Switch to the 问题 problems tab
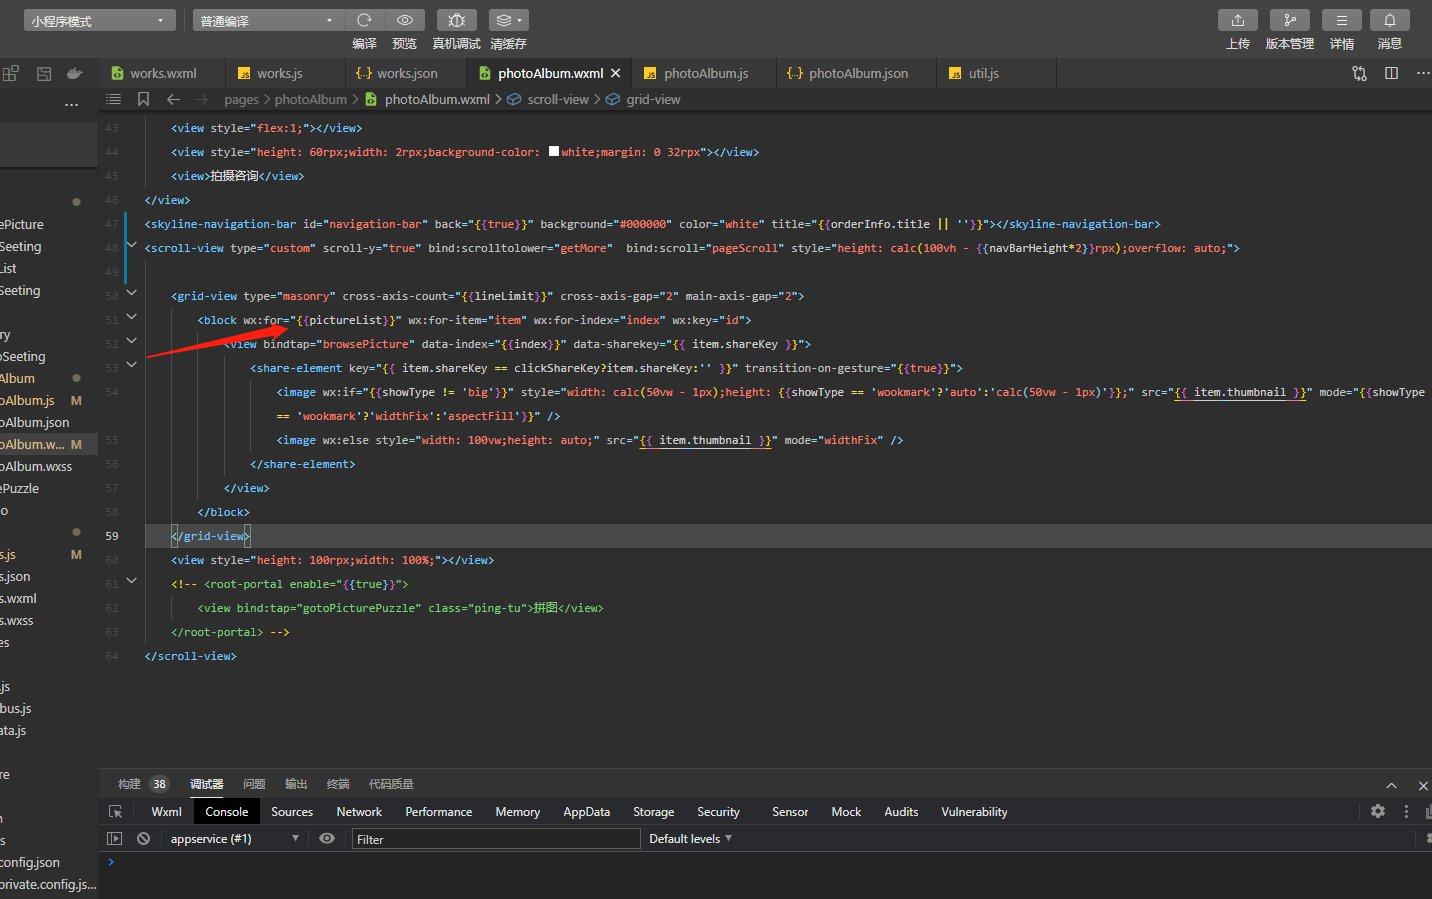The width and height of the screenshot is (1432, 899). tap(255, 784)
